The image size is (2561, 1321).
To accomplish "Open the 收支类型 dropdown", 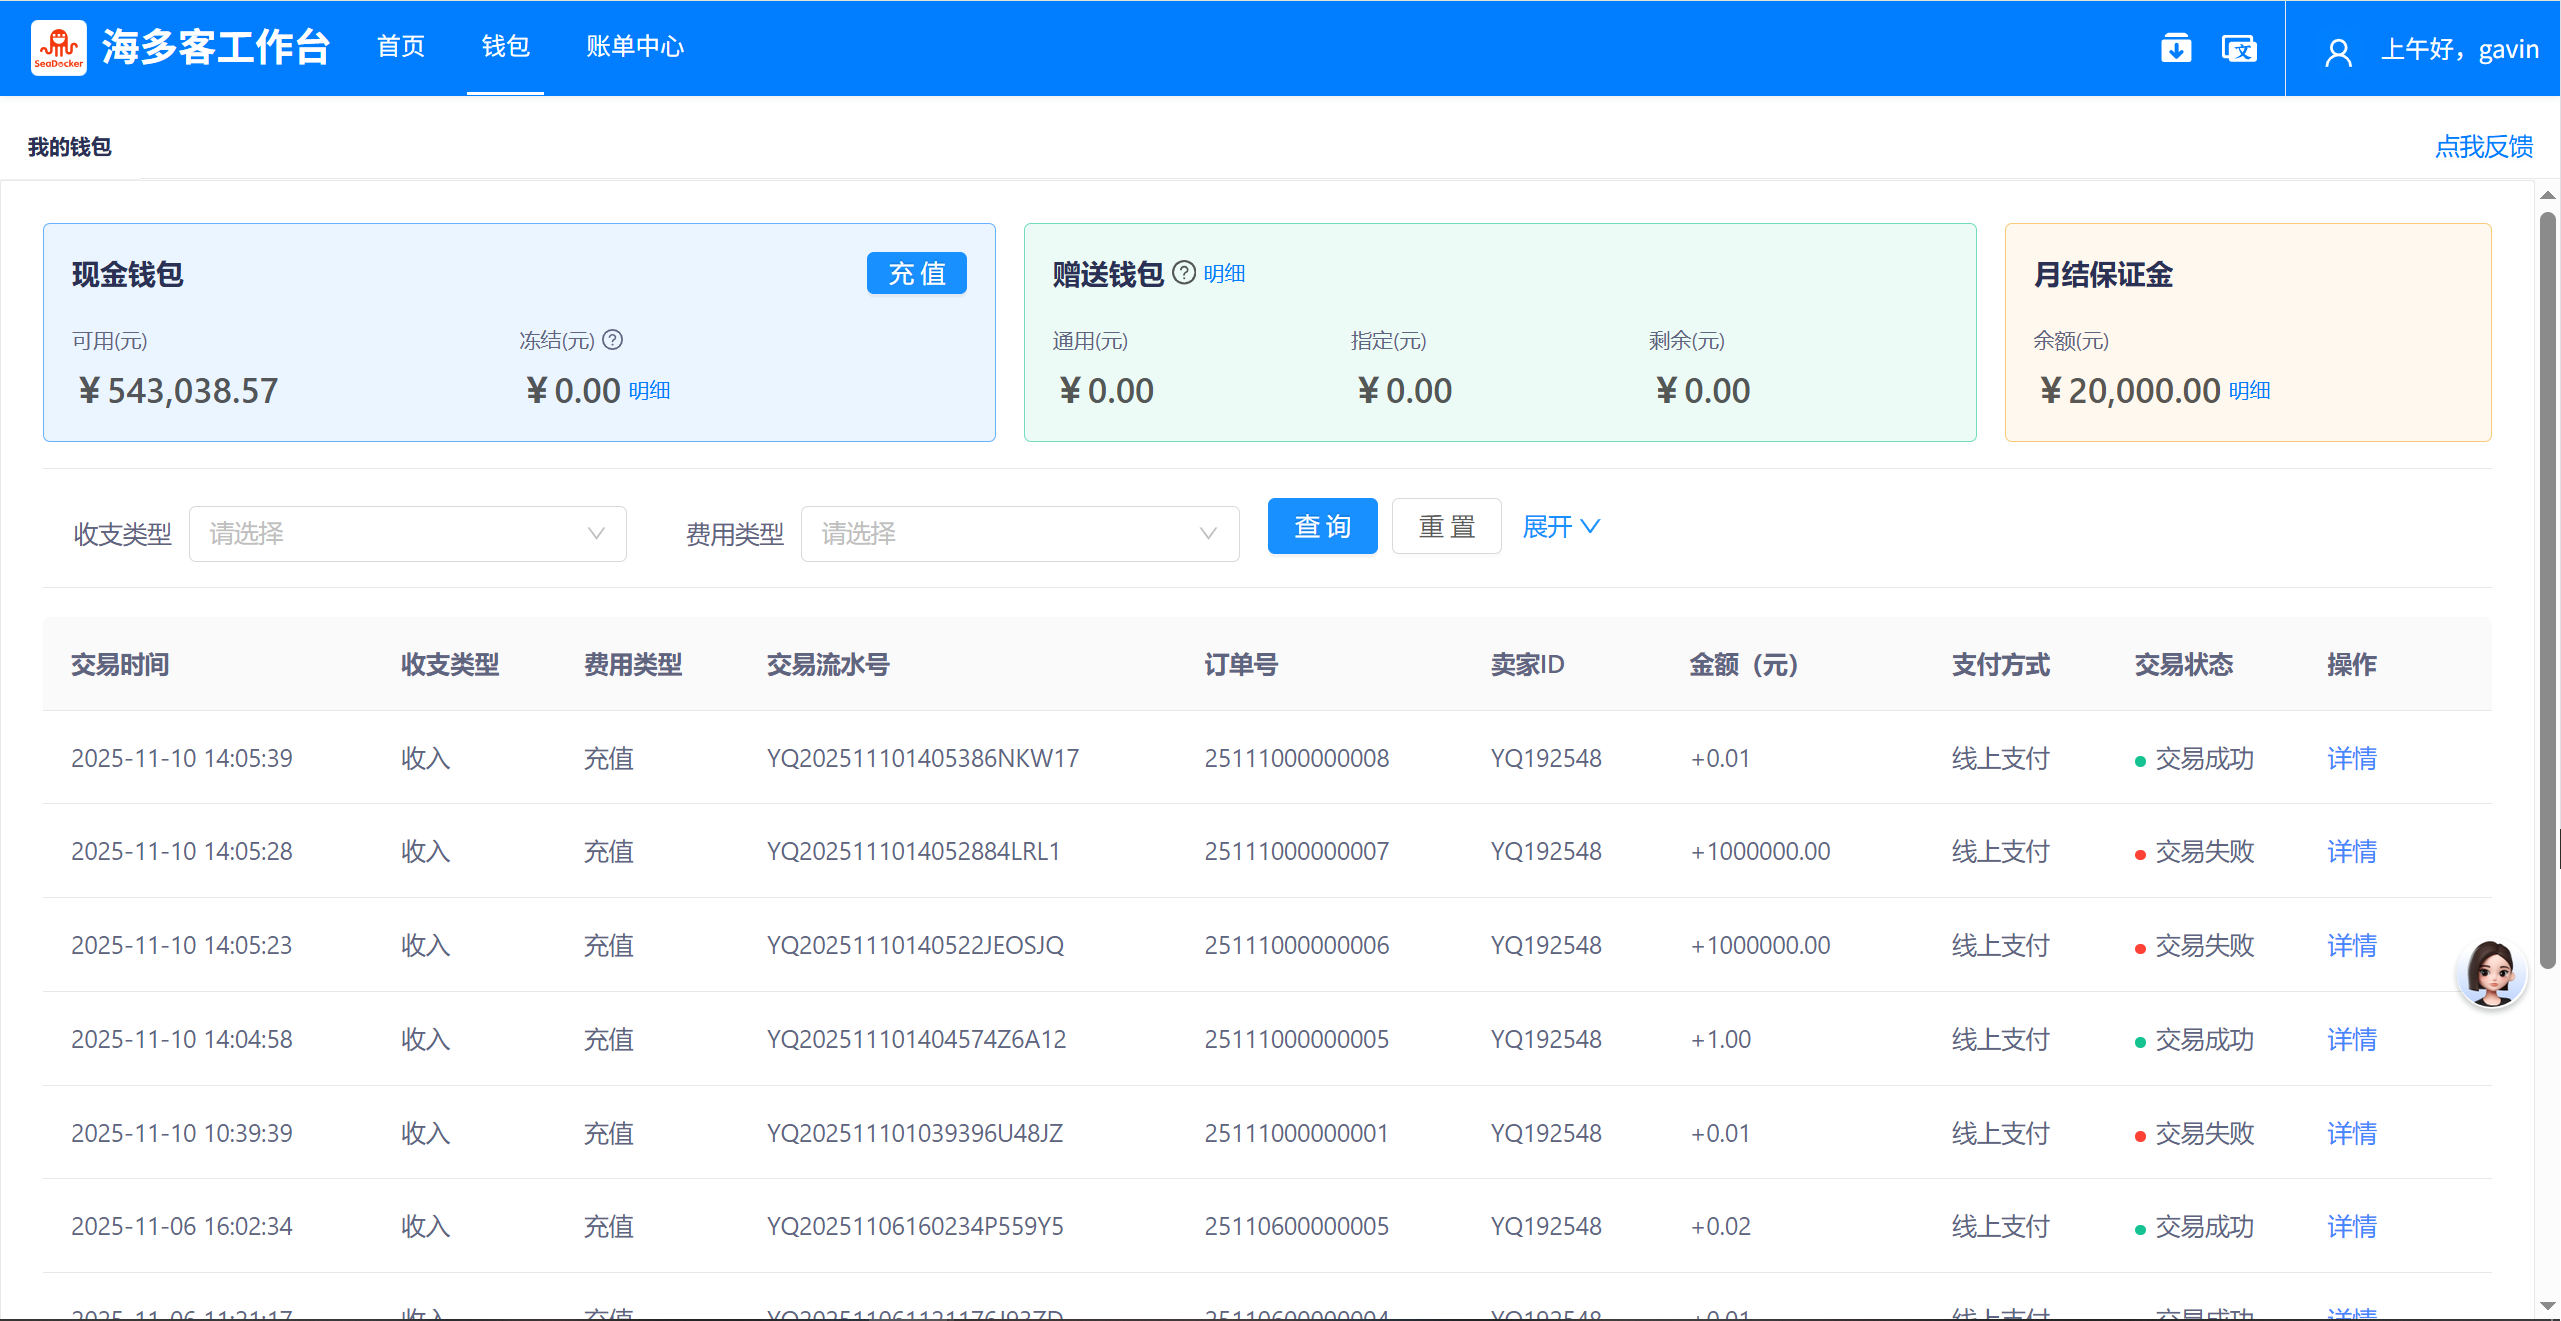I will [x=407, y=534].
